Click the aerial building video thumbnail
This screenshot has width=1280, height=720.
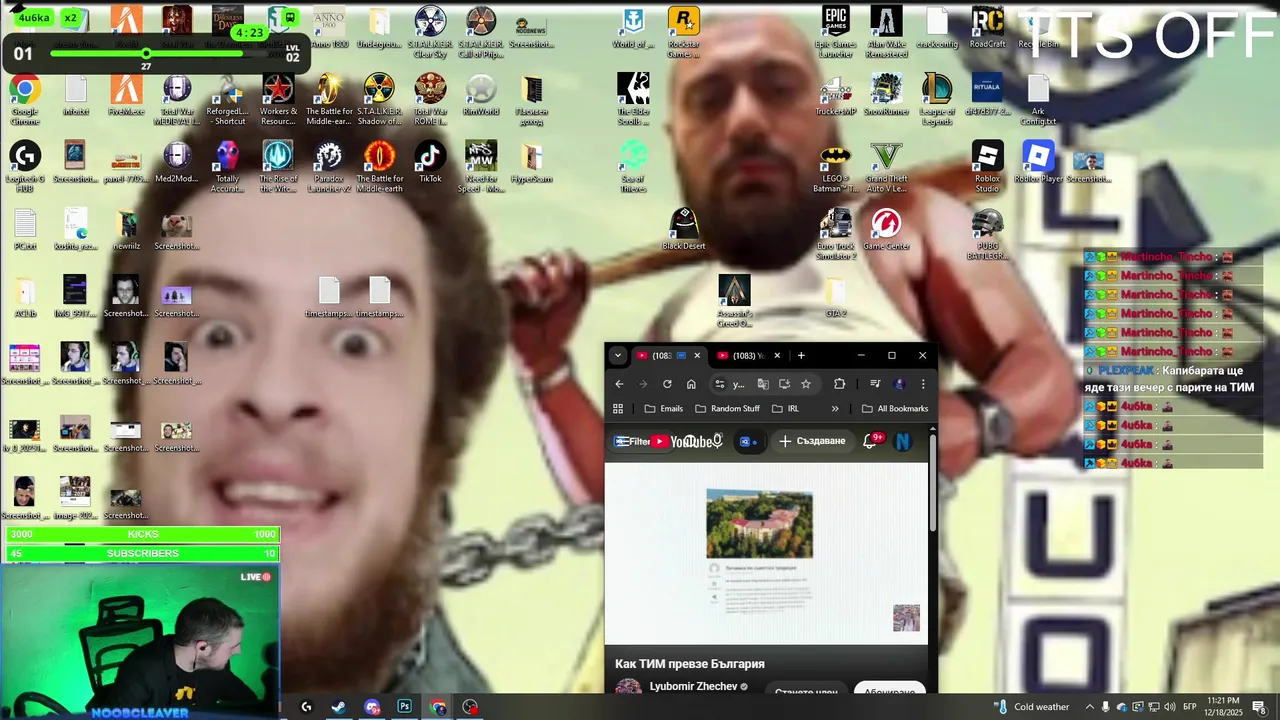click(759, 523)
